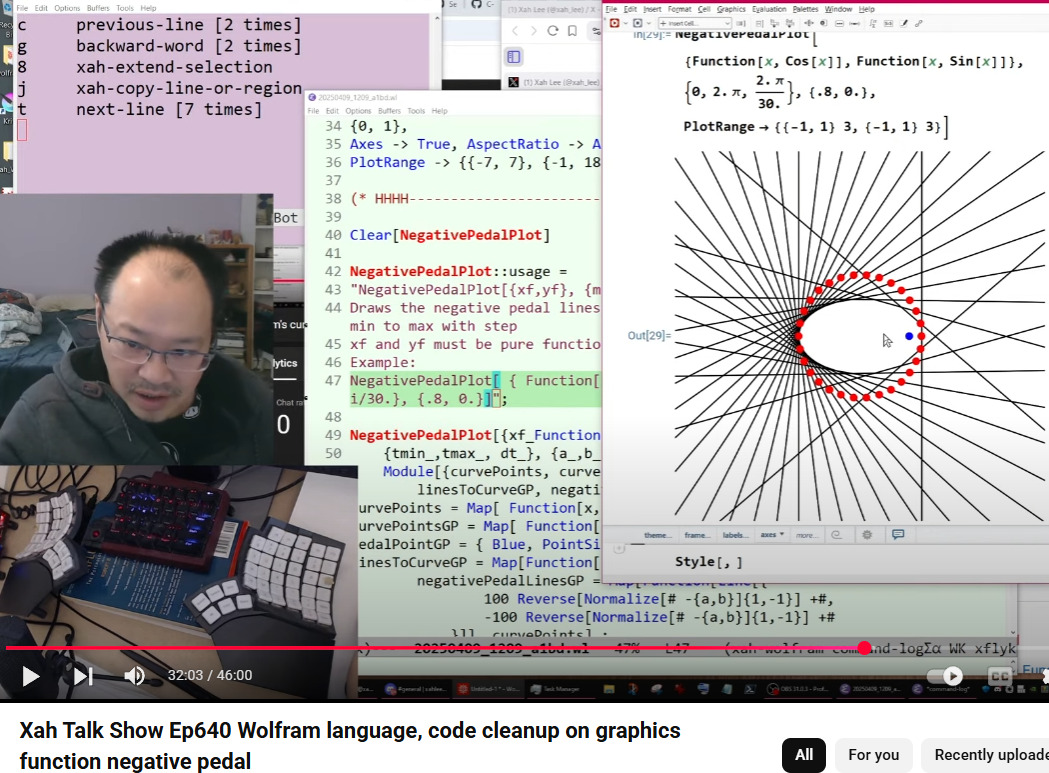Click the video title Xah Talk Show Ep640

tap(349, 746)
